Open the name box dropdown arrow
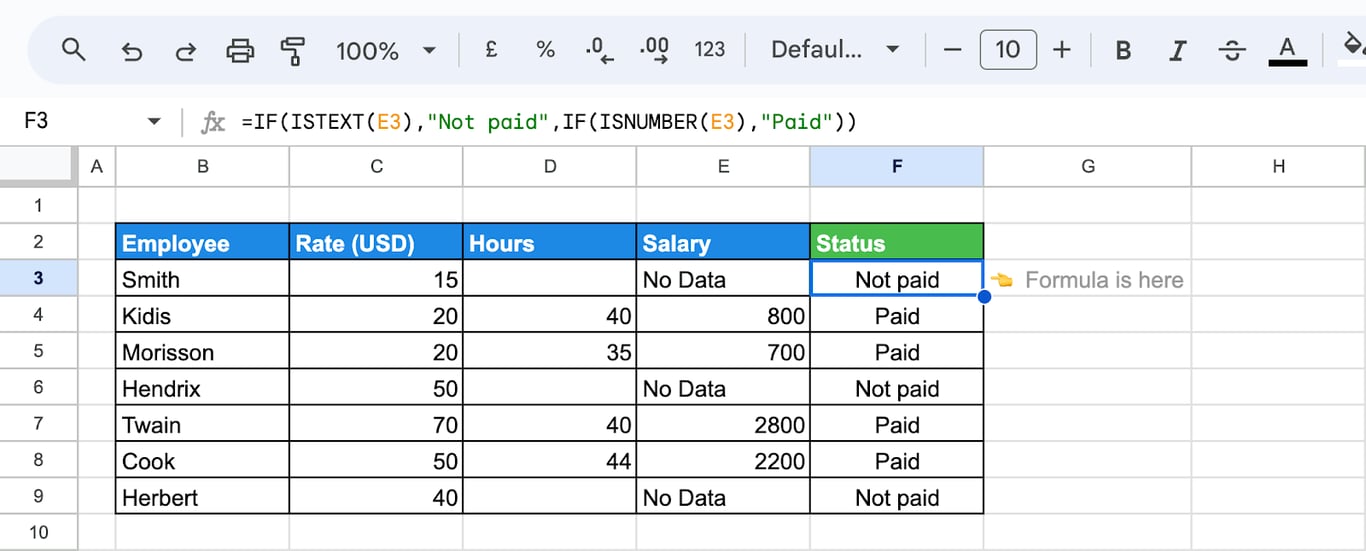Image resolution: width=1366 pixels, height=551 pixels. pos(154,122)
